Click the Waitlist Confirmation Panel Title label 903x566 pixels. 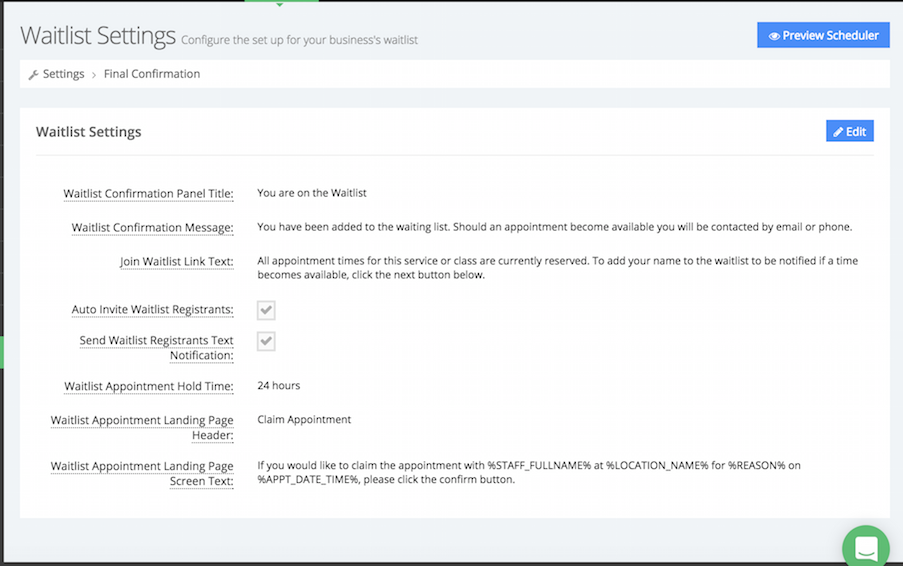click(148, 194)
